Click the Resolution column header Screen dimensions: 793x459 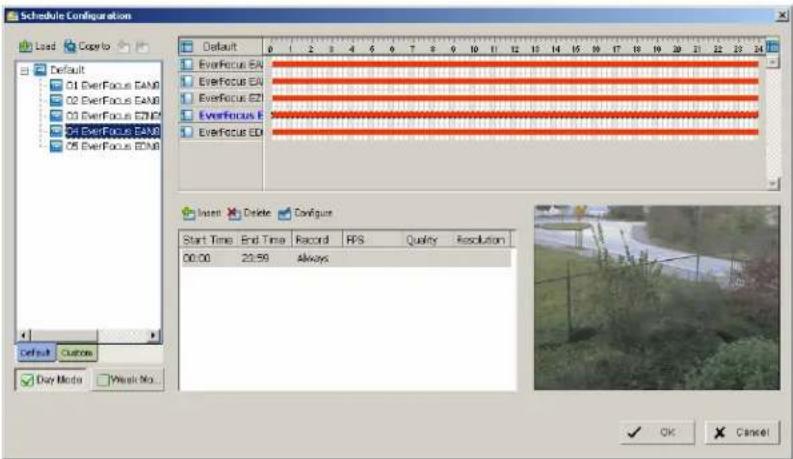481,240
